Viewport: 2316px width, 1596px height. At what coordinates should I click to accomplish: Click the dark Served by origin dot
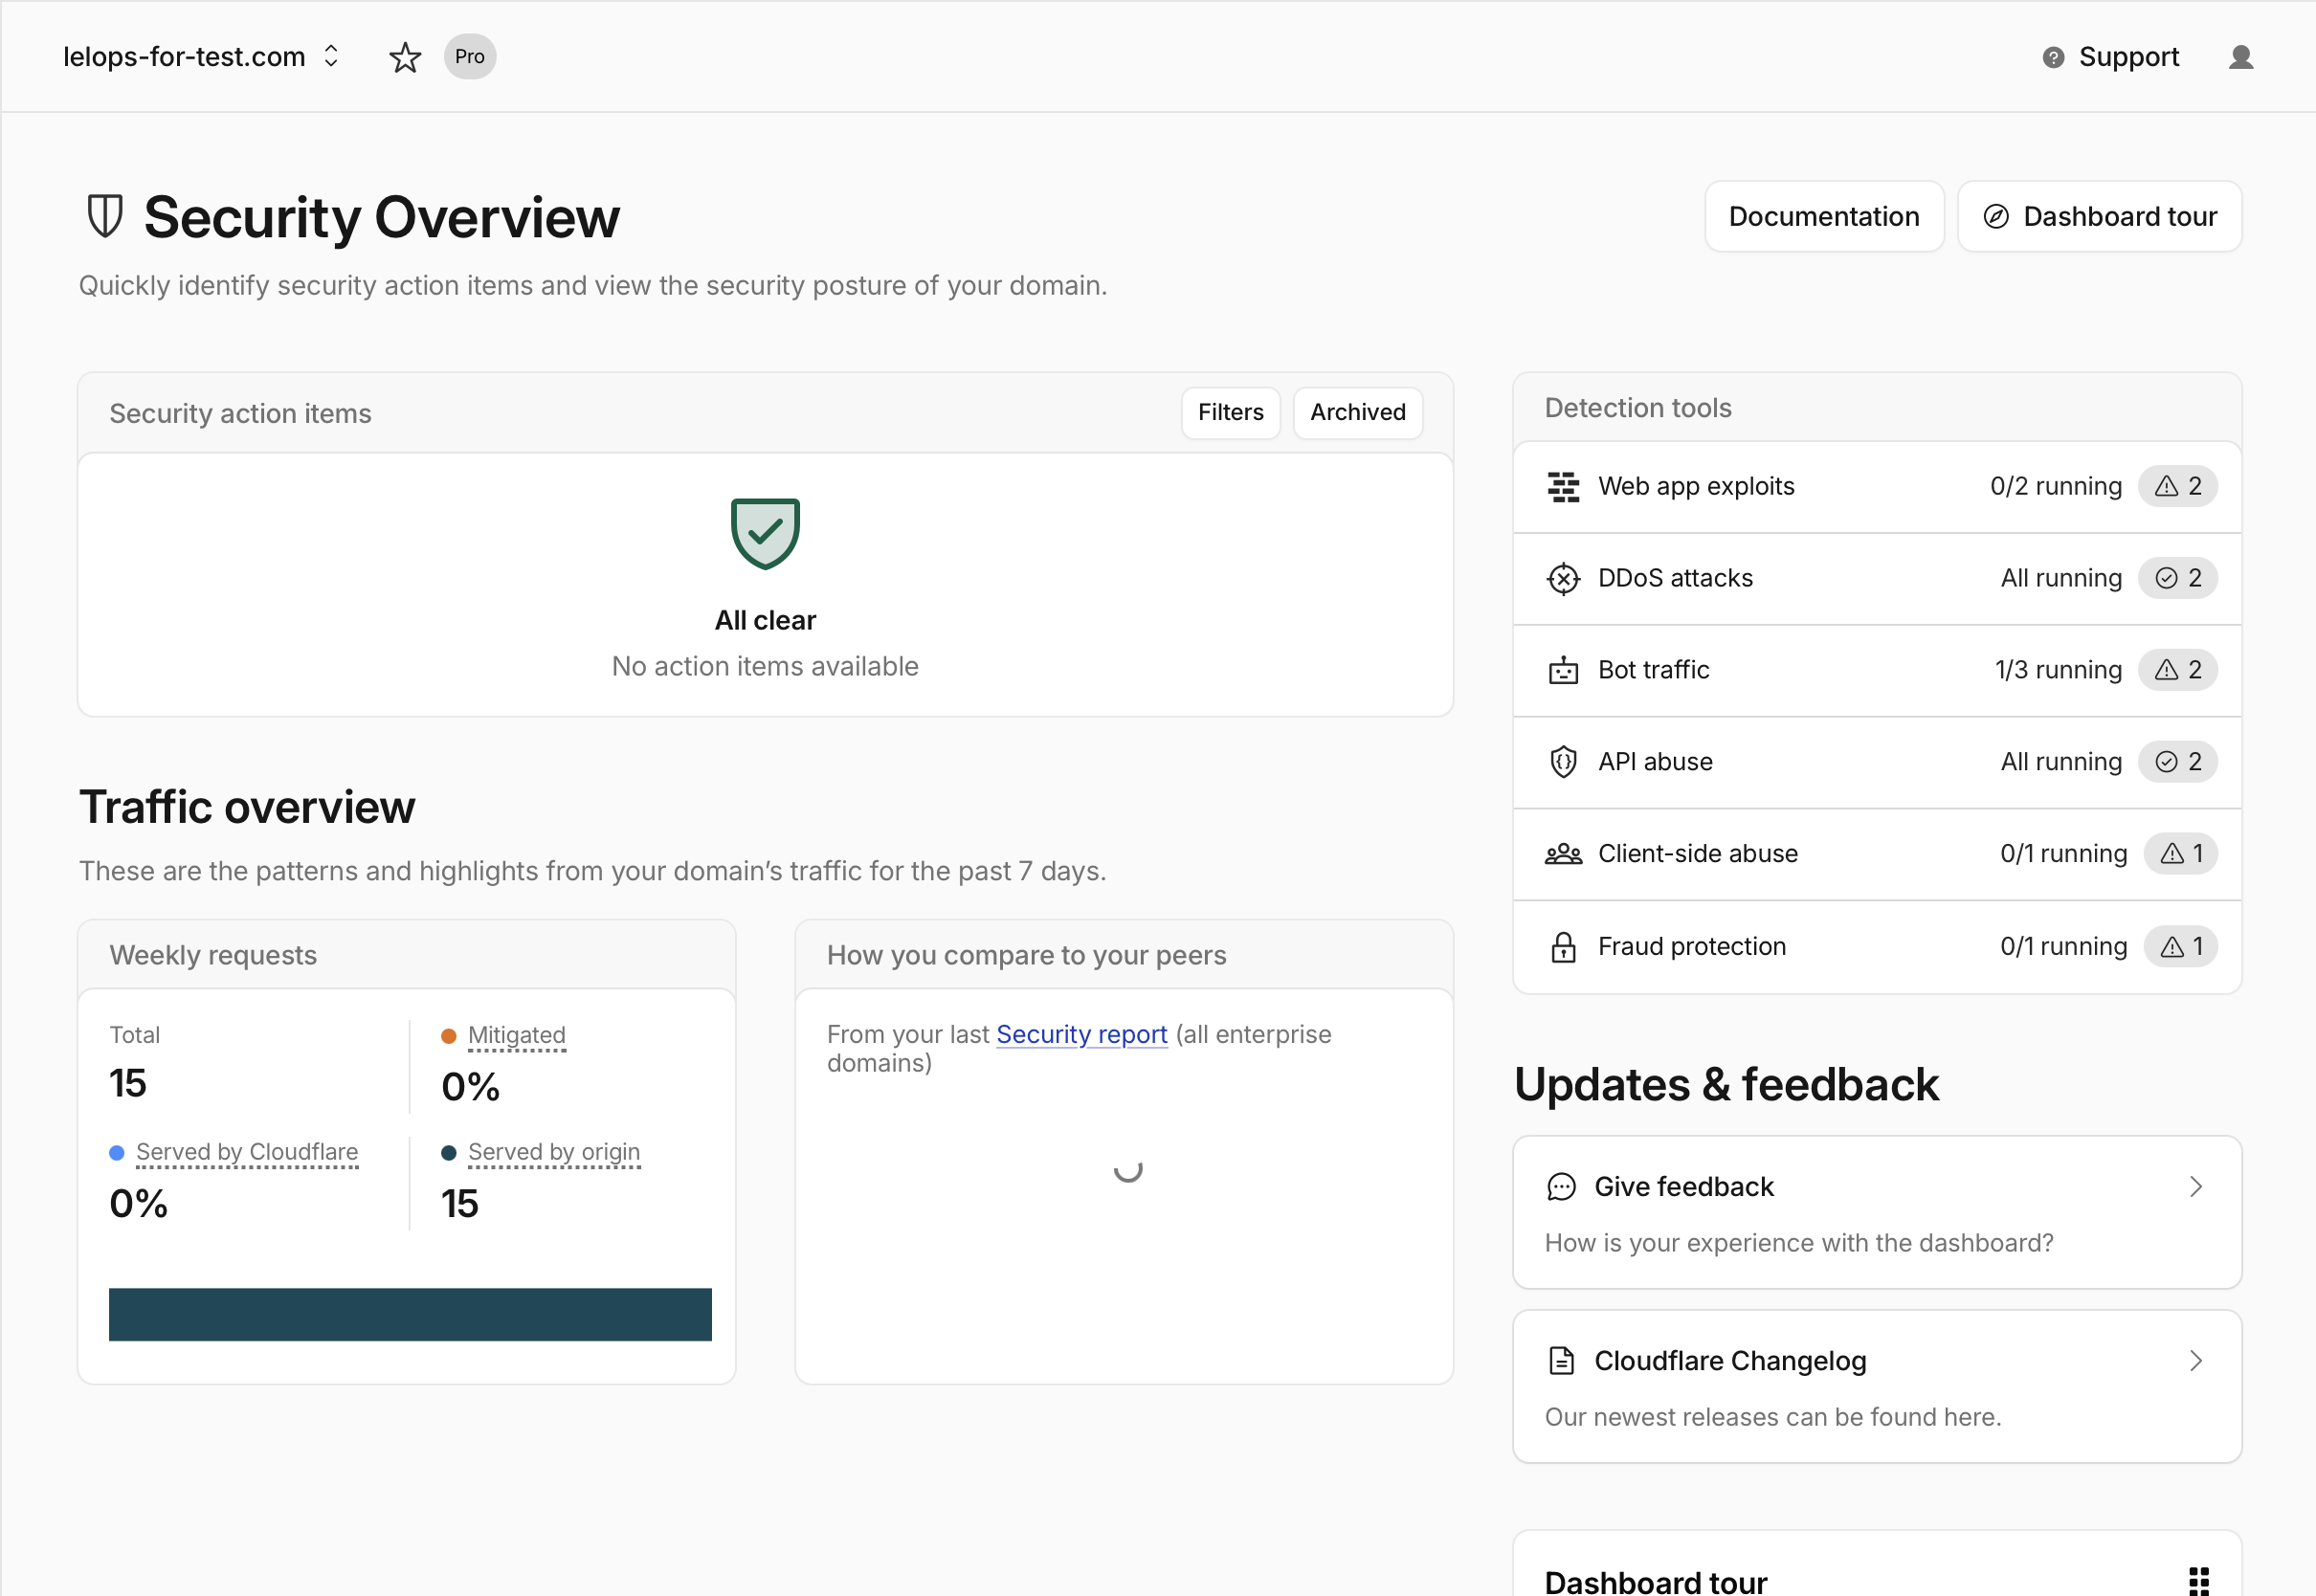point(449,1153)
